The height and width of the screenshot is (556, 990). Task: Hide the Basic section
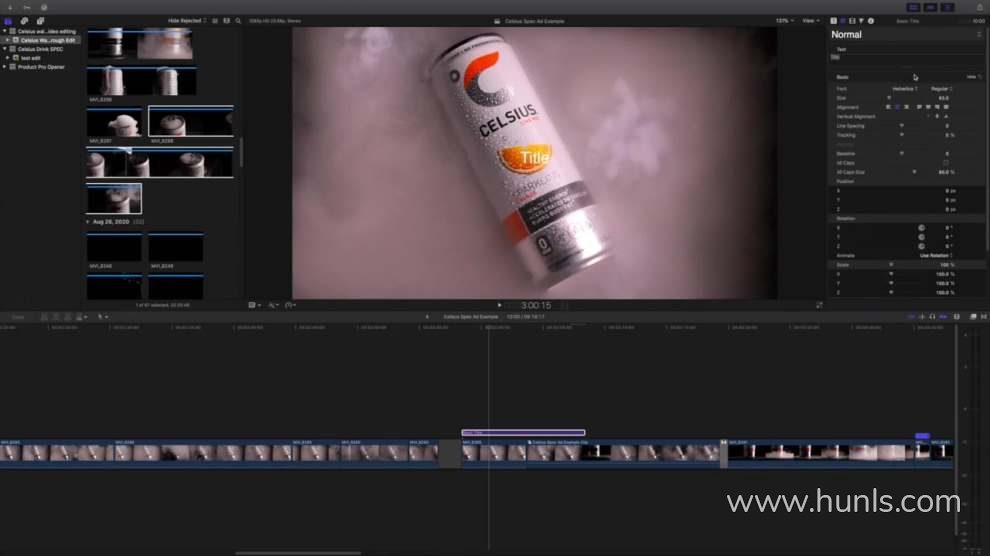coord(971,77)
